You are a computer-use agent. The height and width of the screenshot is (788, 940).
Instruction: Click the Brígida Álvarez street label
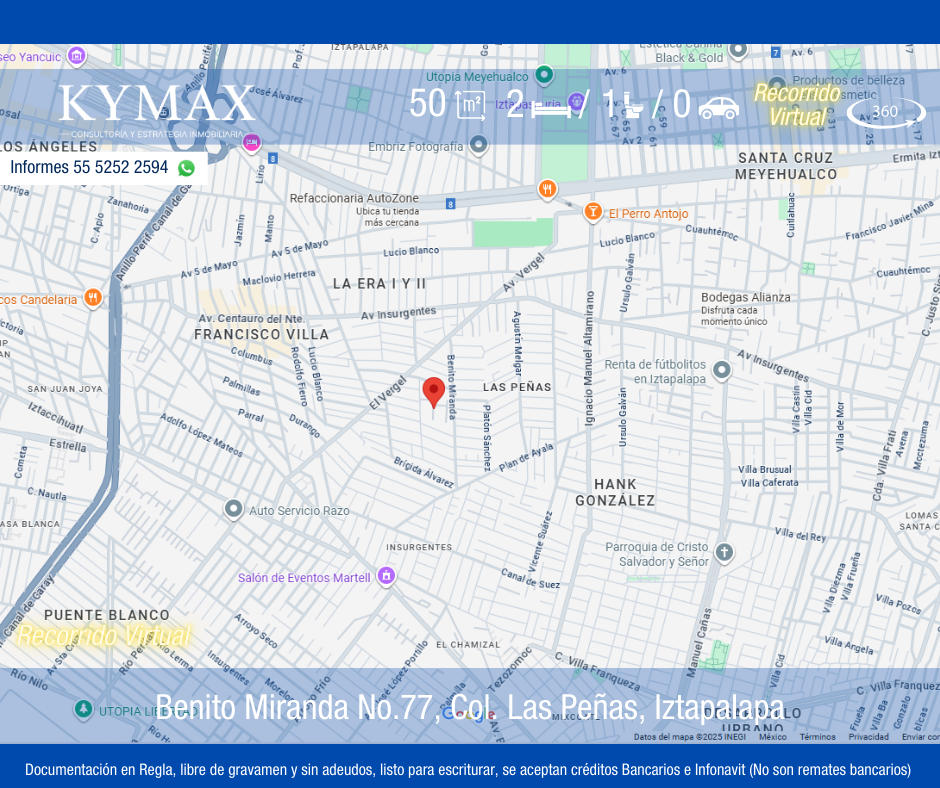pyautogui.click(x=424, y=472)
